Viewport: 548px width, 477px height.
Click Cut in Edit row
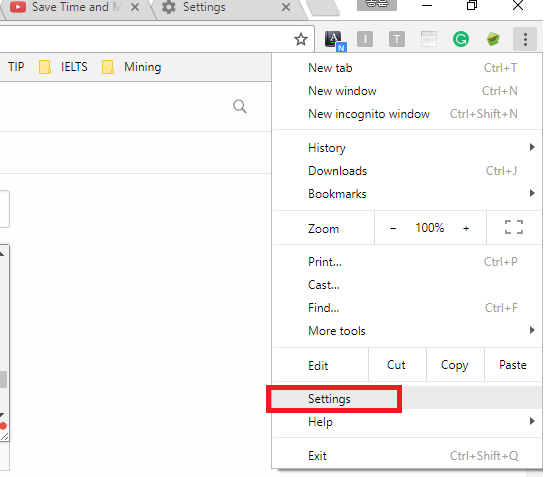point(397,365)
